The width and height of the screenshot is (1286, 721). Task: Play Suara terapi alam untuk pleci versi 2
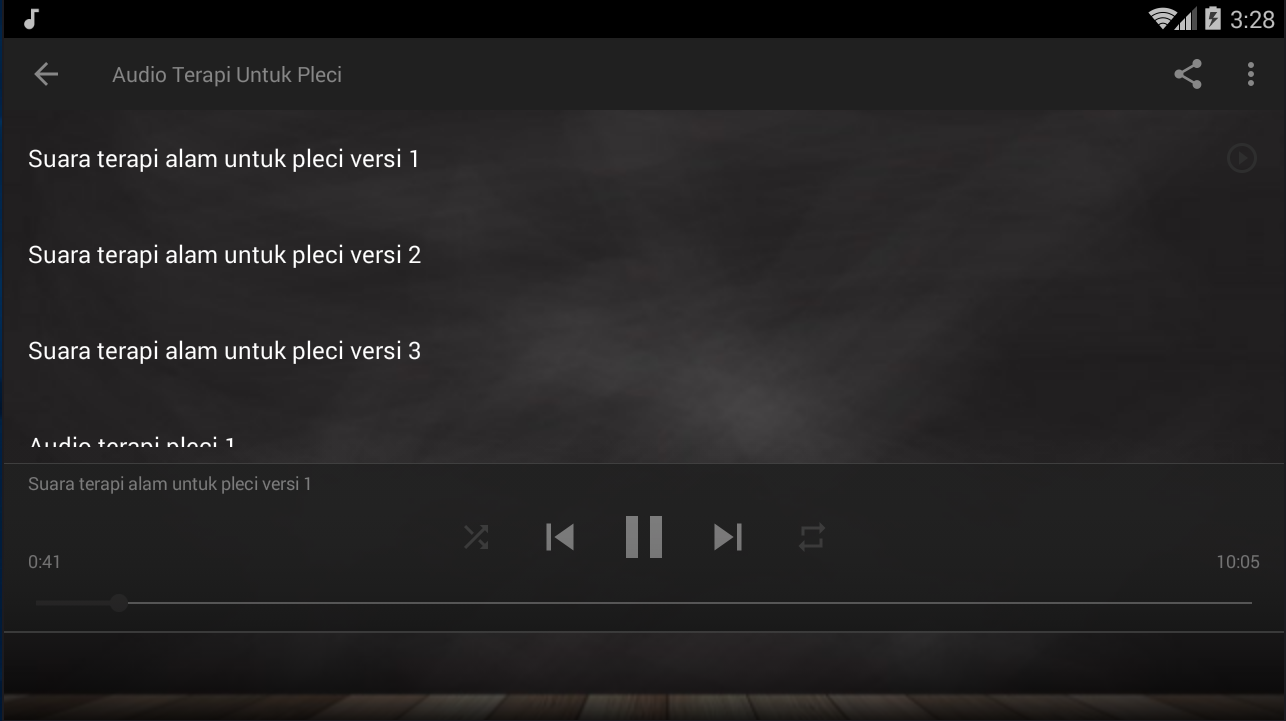tap(643, 254)
